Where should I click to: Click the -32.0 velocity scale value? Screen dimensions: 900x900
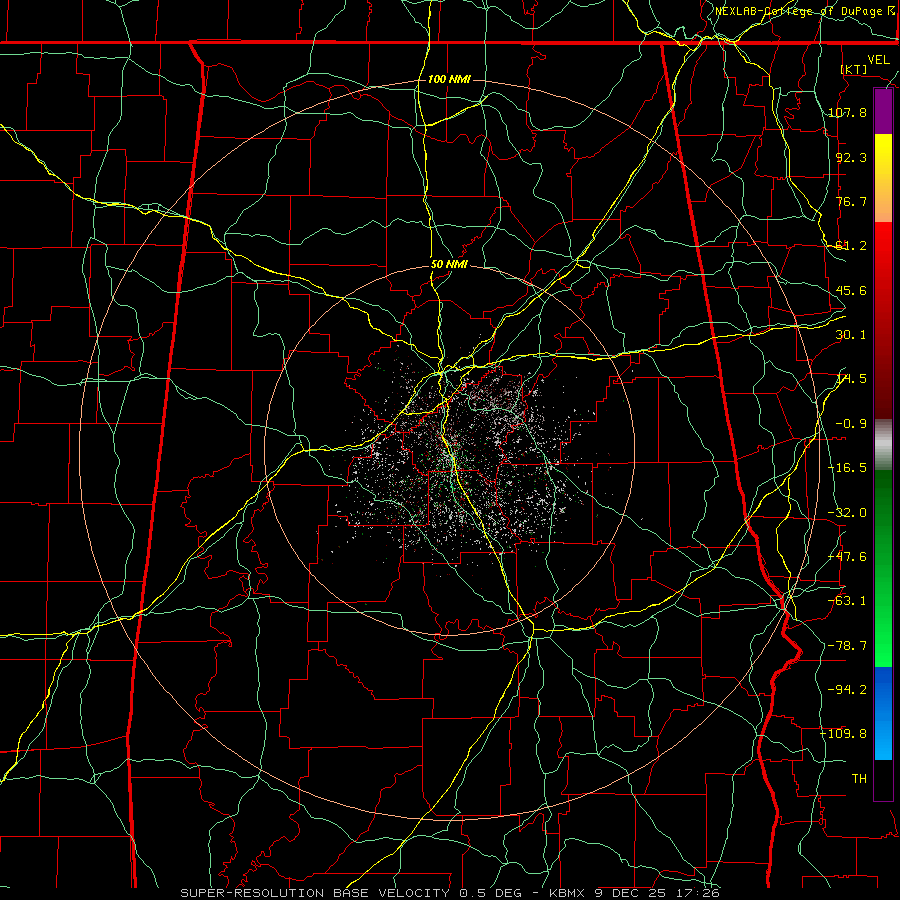point(847,513)
